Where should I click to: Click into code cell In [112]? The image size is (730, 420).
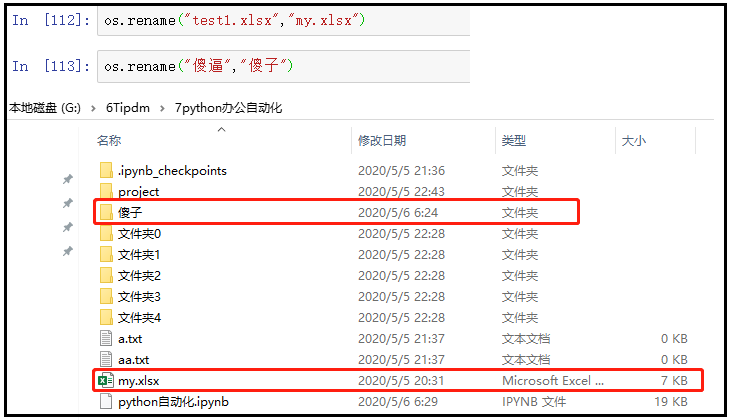click(284, 21)
